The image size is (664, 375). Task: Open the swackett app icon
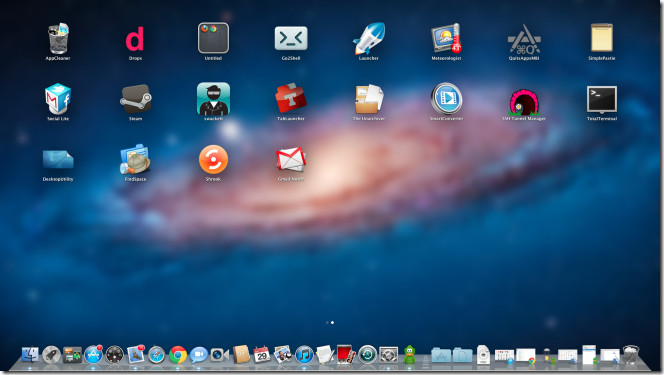213,99
